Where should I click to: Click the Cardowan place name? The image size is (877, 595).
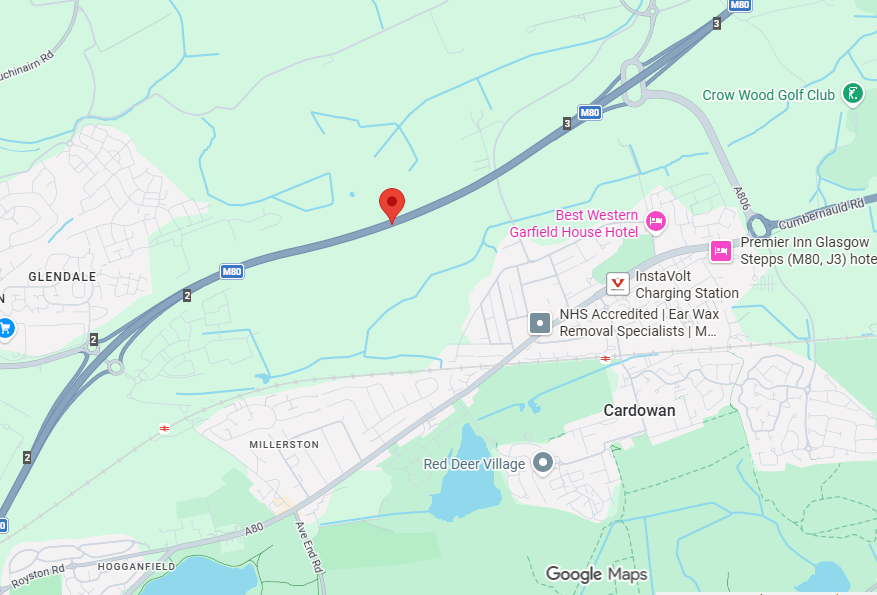click(x=639, y=410)
